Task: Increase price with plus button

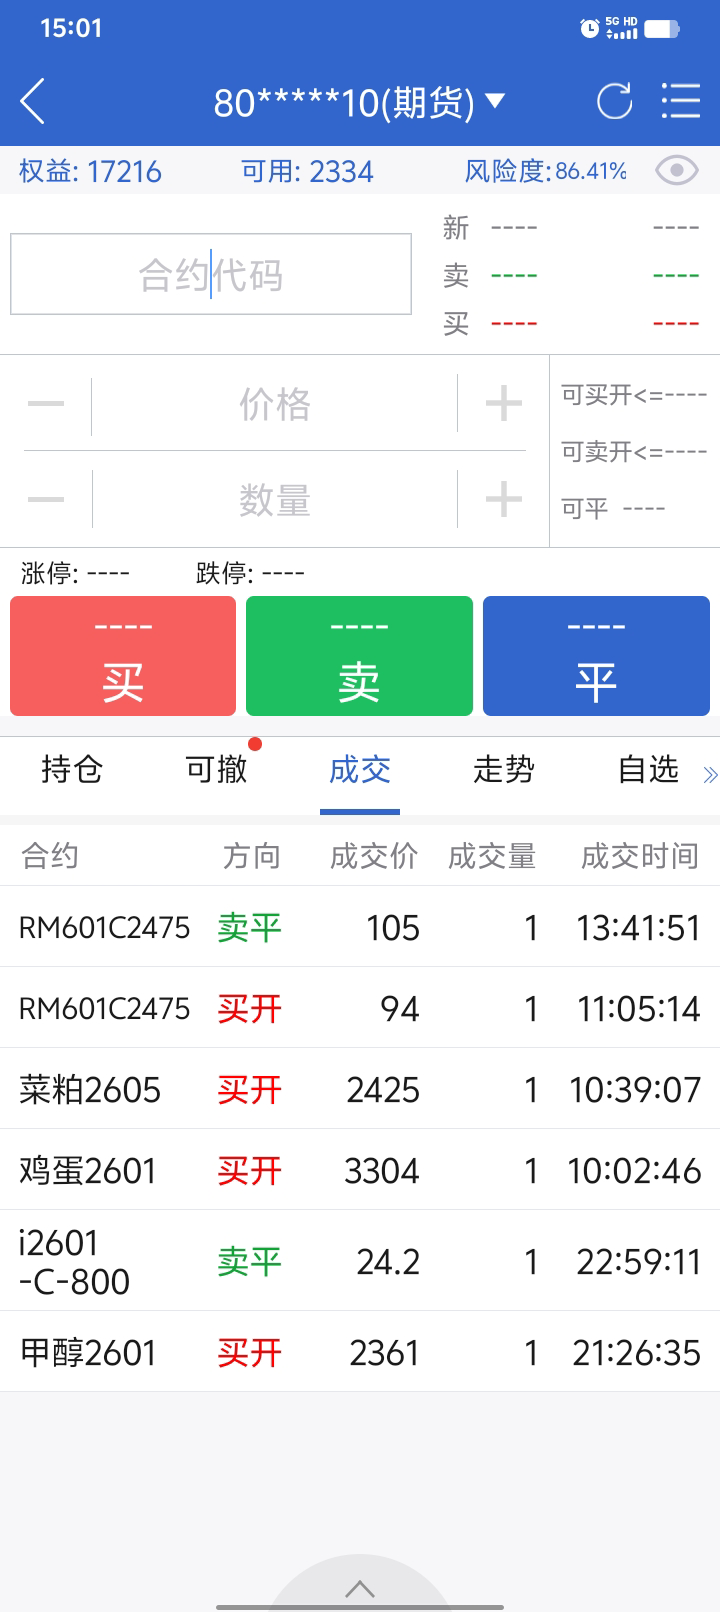Action: [x=503, y=404]
